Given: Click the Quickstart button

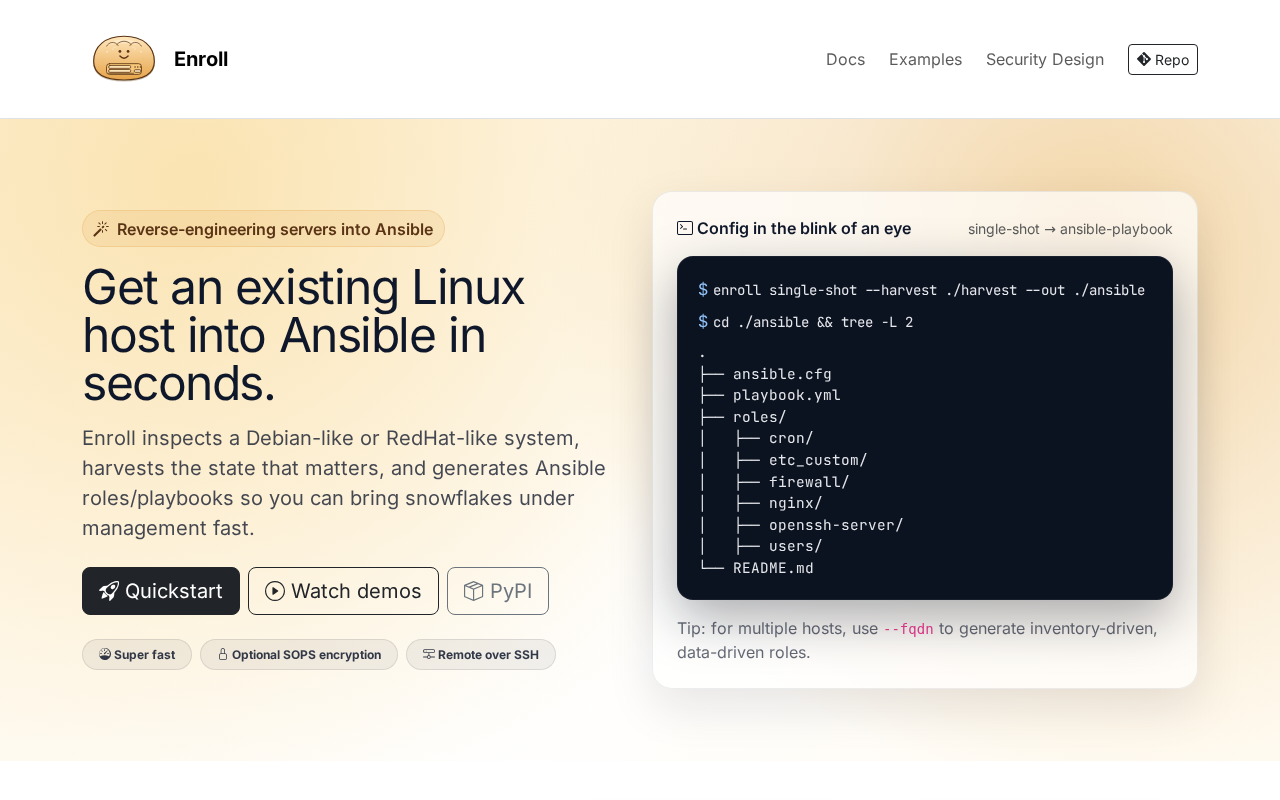Looking at the screenshot, I should coord(161,591).
